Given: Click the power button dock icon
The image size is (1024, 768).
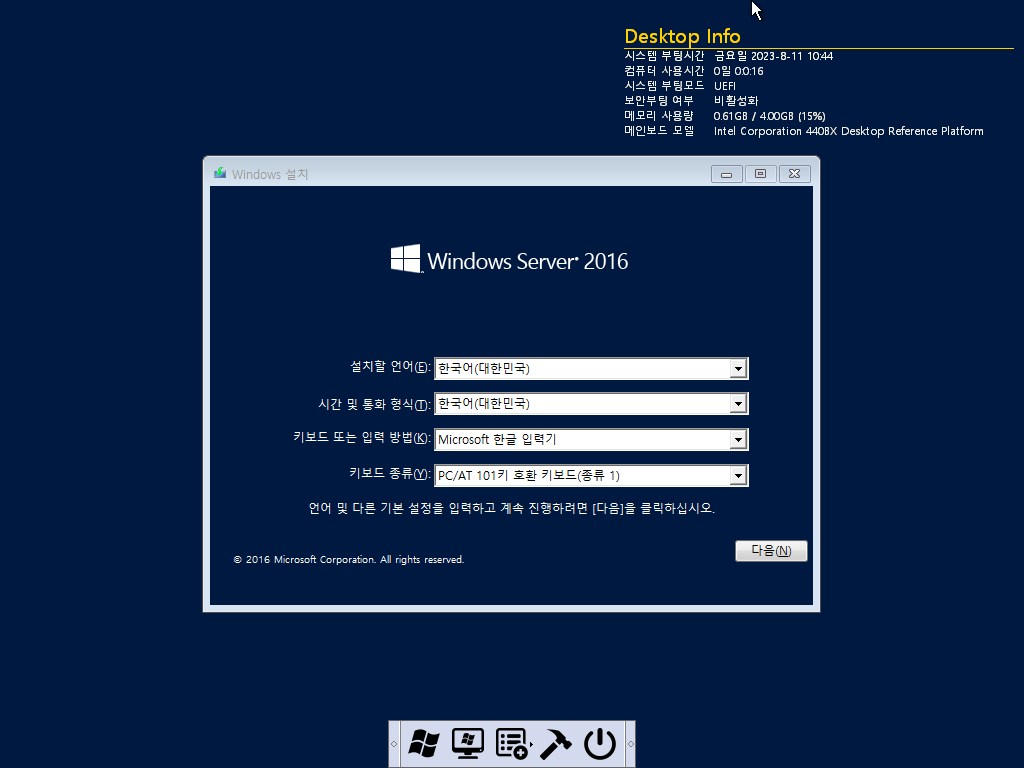Looking at the screenshot, I should click(x=600, y=743).
